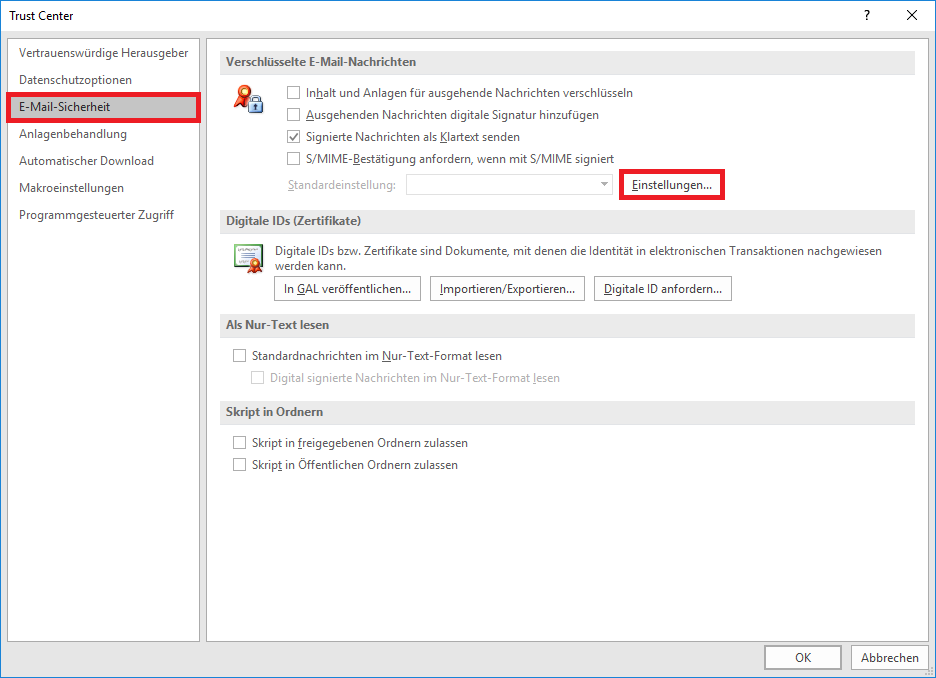Open the Anlagenbehandlung section
This screenshot has width=936, height=678.
coord(73,134)
